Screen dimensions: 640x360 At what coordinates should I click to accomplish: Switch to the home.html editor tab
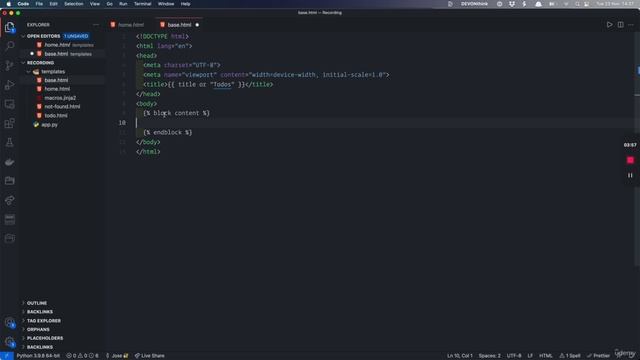[131, 25]
